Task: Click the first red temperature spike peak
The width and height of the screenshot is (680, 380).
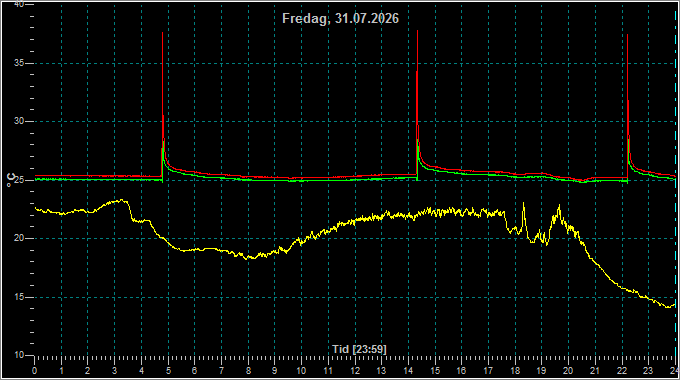Action: [163, 33]
